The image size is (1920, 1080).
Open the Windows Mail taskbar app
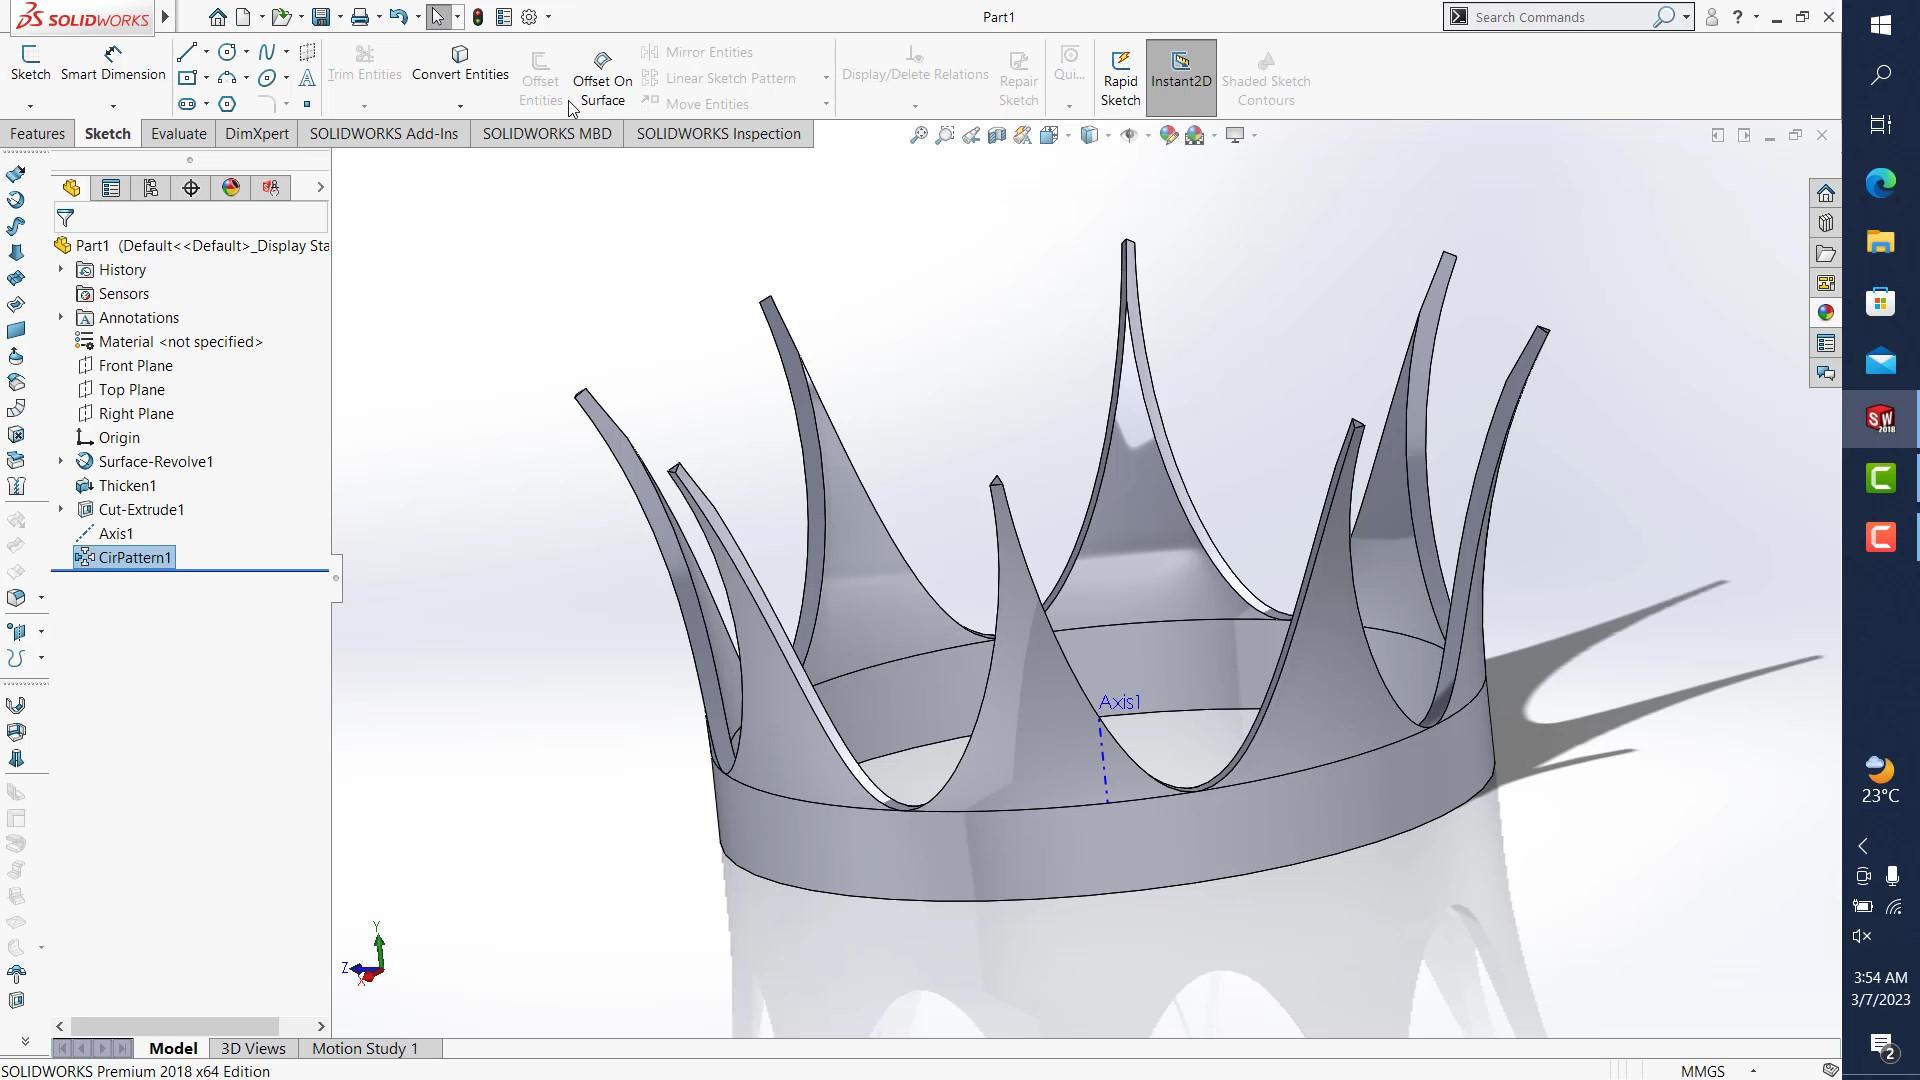pyautogui.click(x=1880, y=361)
